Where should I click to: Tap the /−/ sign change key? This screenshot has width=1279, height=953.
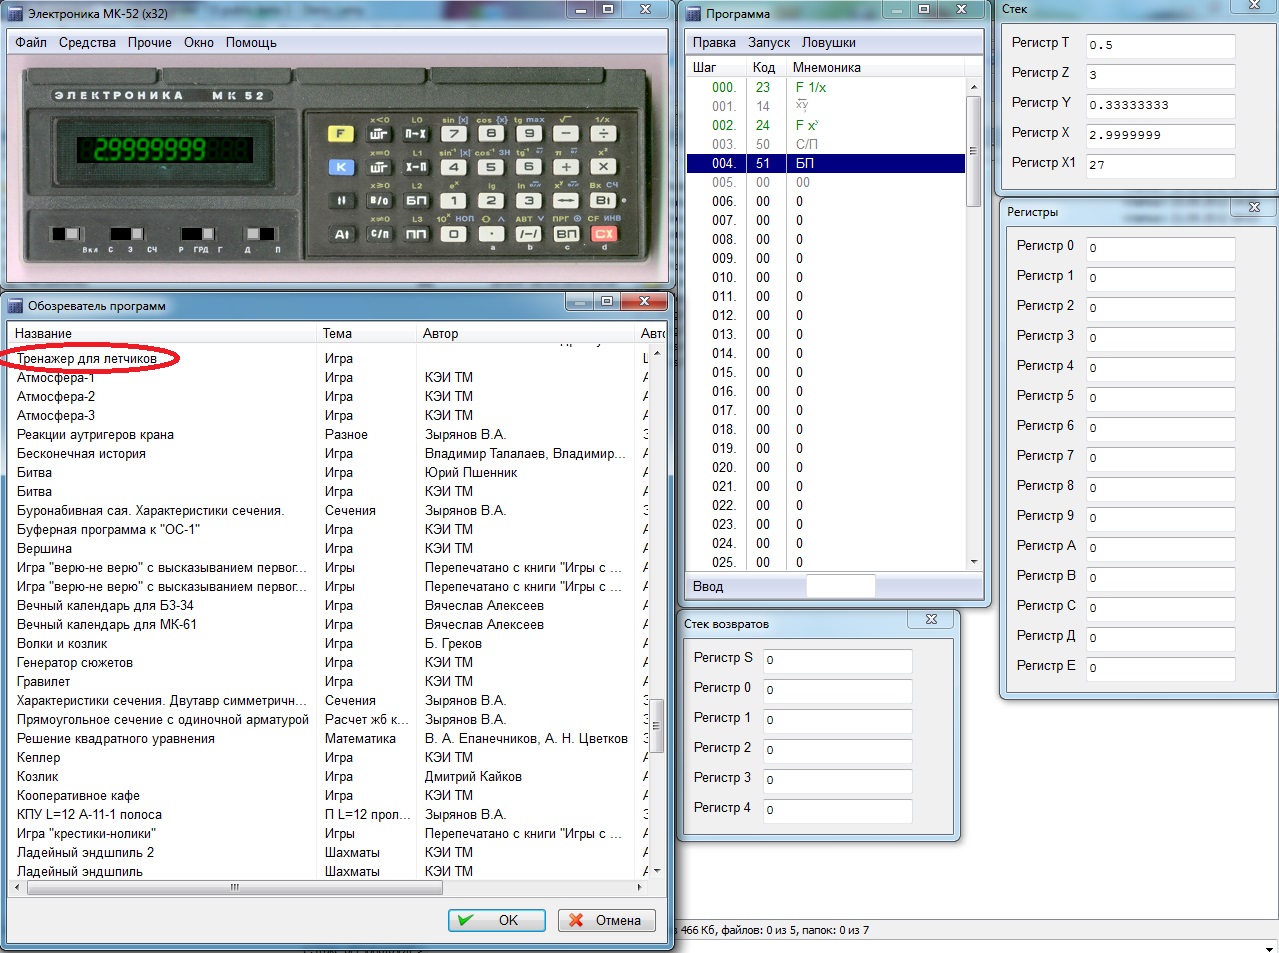tap(528, 234)
